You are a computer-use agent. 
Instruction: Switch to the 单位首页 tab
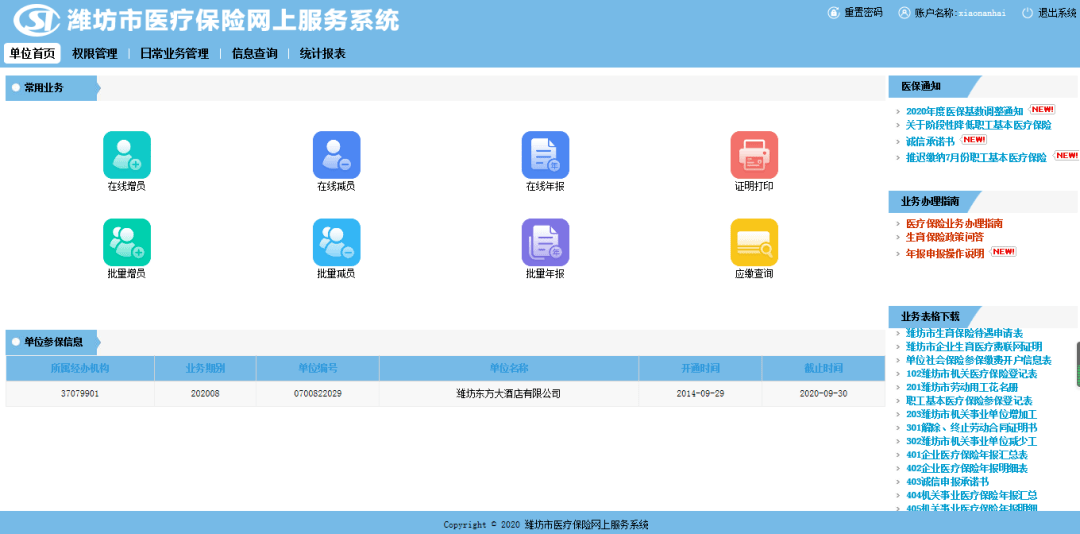32,54
